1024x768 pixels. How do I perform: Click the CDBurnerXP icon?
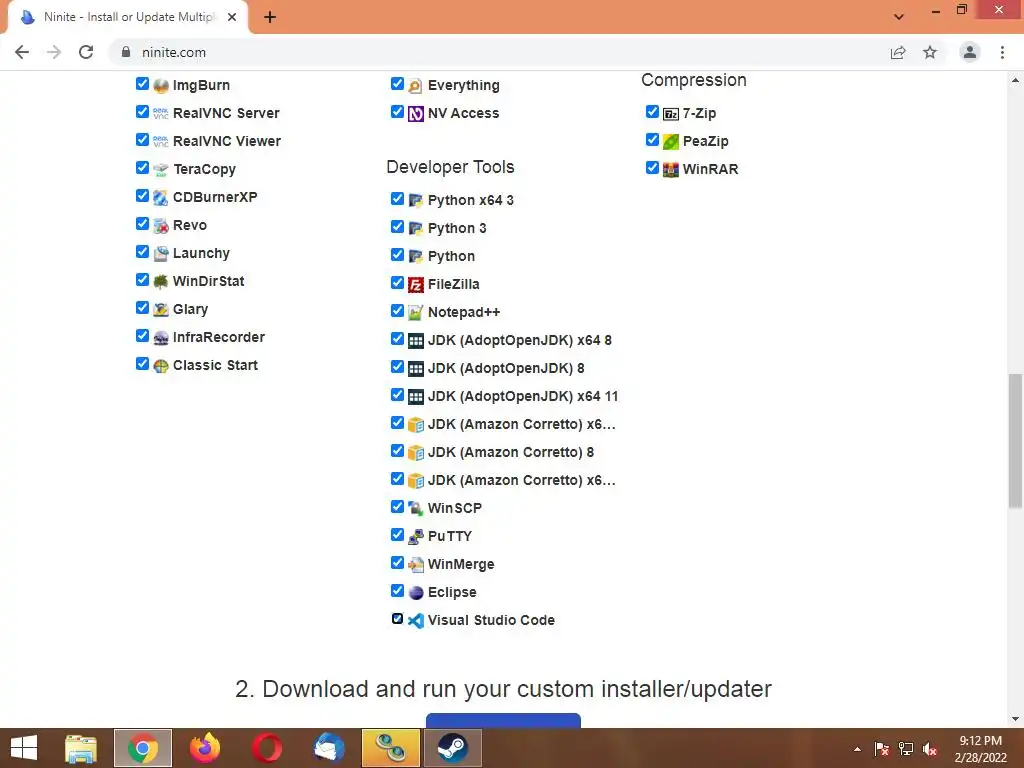coord(161,198)
